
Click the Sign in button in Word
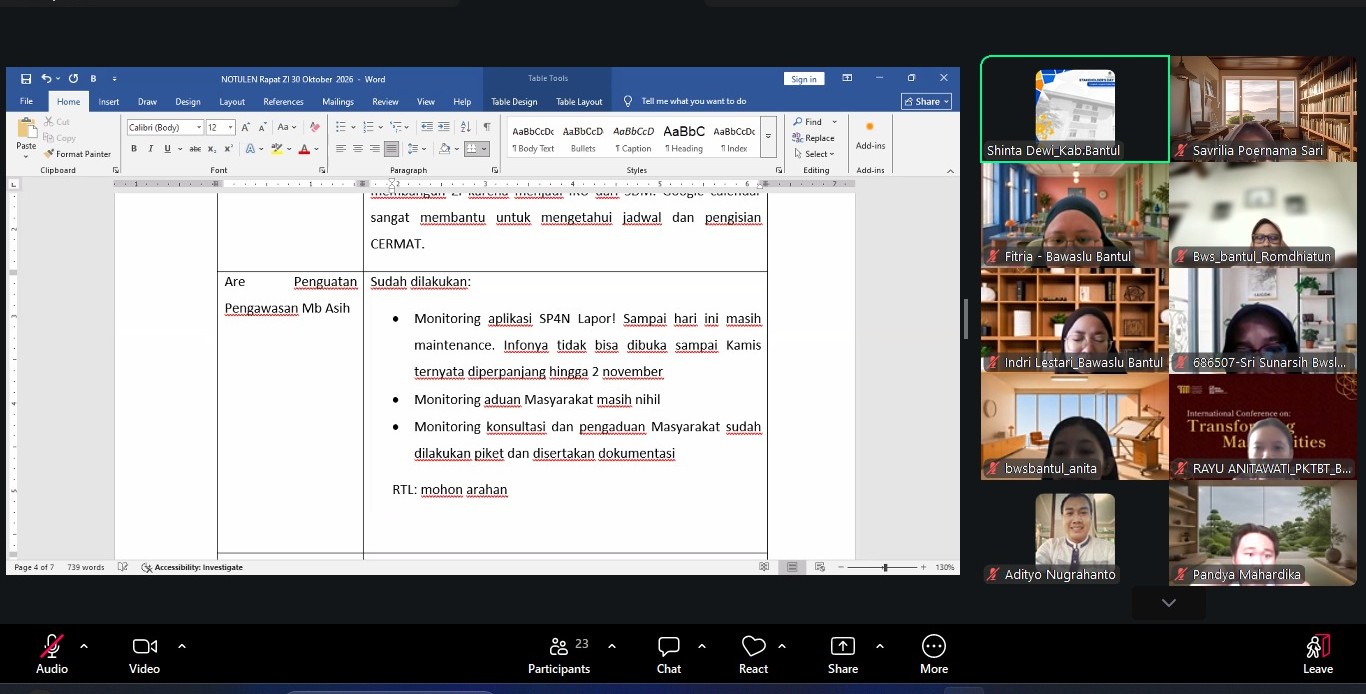tap(803, 79)
